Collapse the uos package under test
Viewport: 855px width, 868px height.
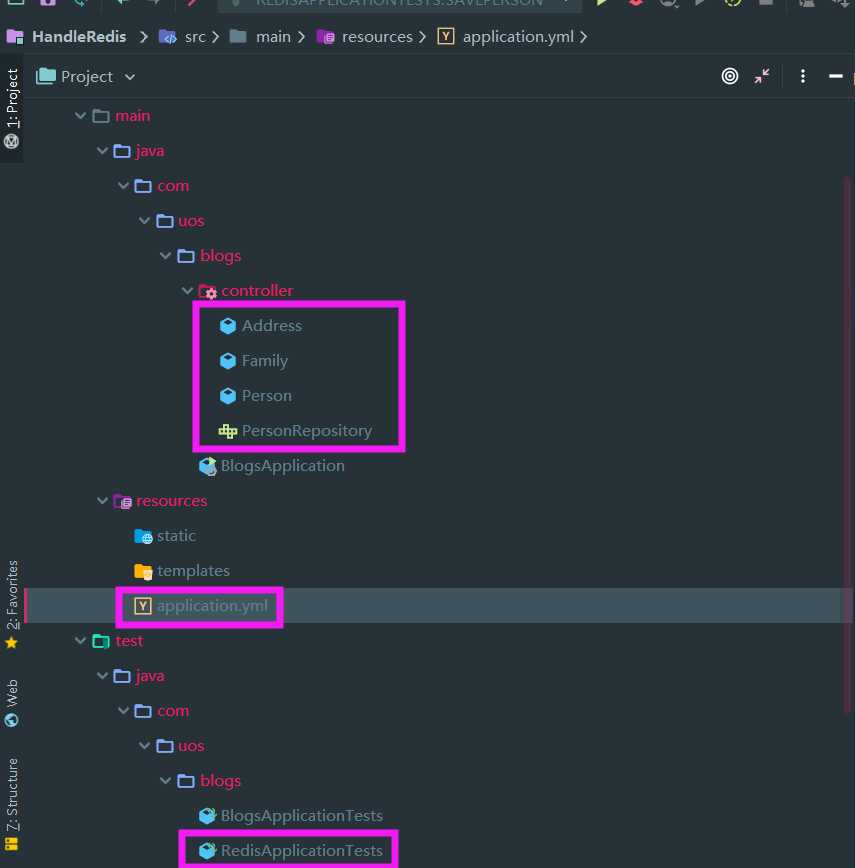coord(144,745)
